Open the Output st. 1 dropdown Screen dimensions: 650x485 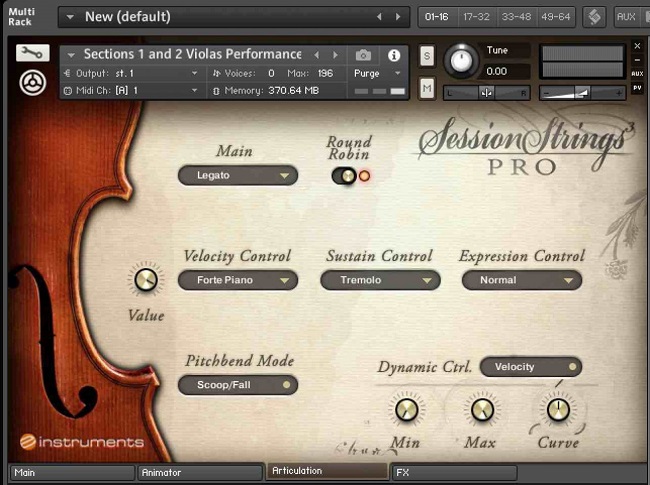132,73
